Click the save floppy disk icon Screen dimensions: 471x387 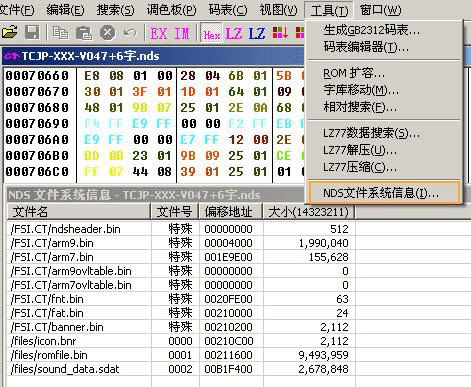[32, 33]
